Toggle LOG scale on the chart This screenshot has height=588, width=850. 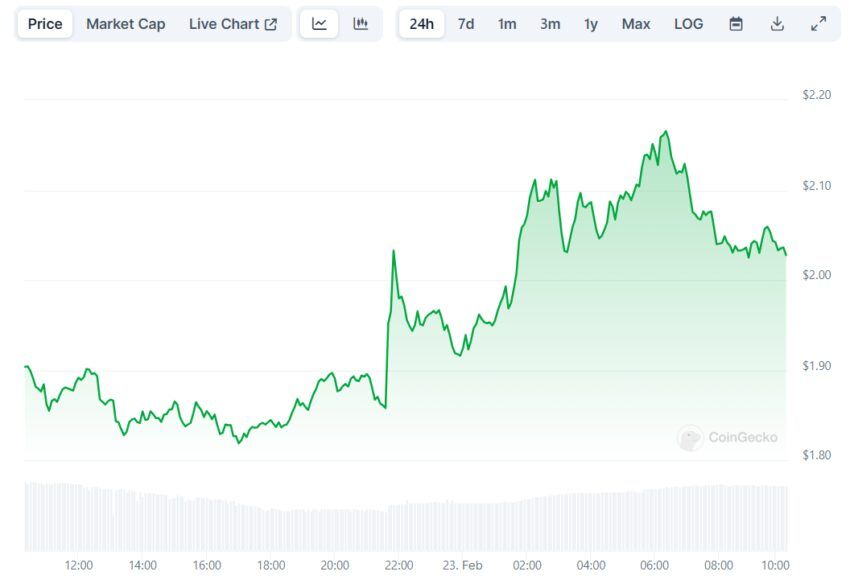tap(688, 24)
